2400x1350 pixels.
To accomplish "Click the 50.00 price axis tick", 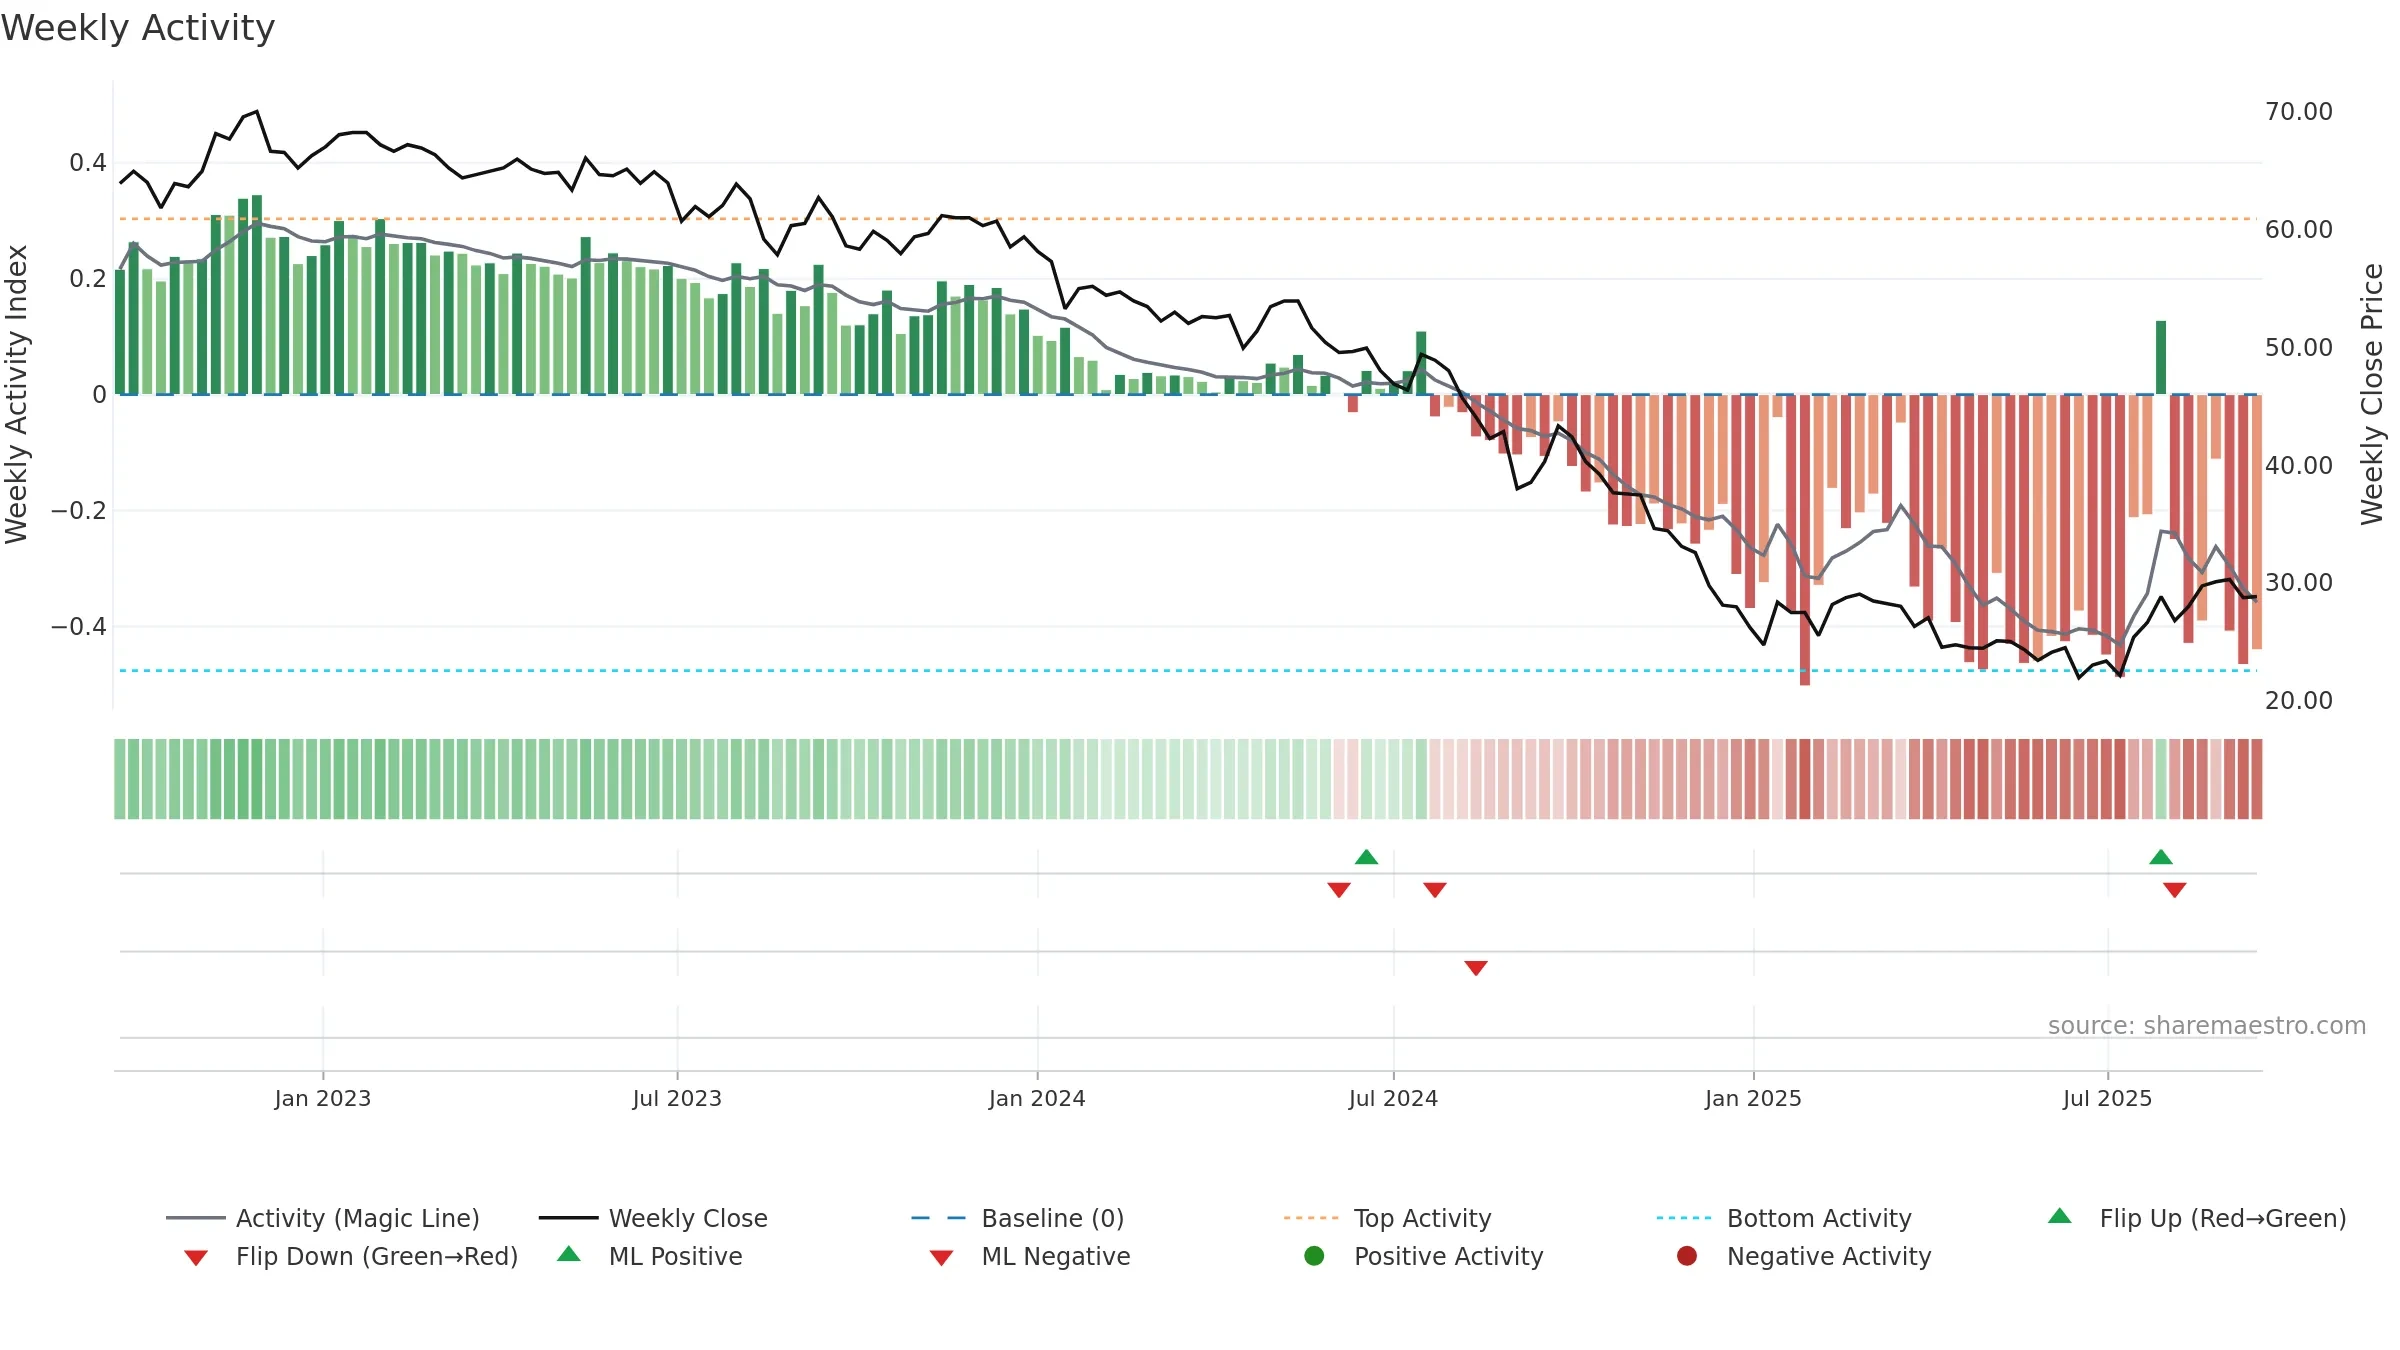I will 2299,347.
